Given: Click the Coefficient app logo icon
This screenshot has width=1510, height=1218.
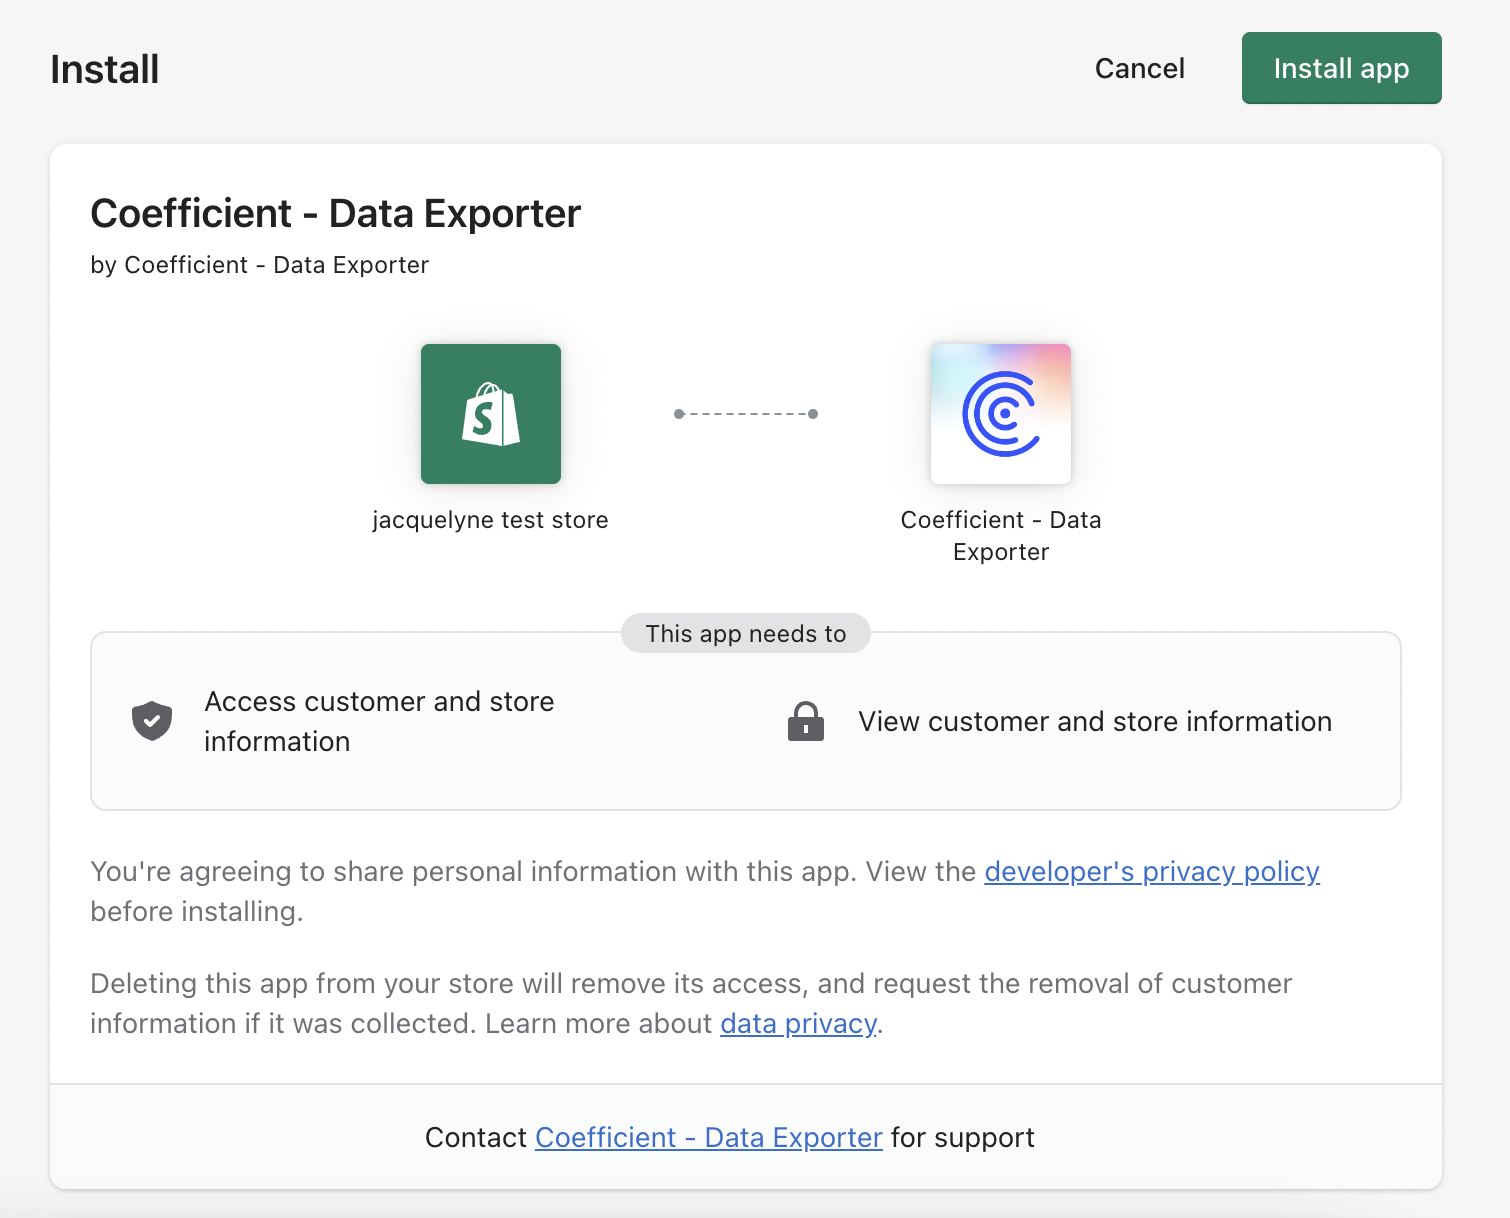Looking at the screenshot, I should pos(1000,414).
